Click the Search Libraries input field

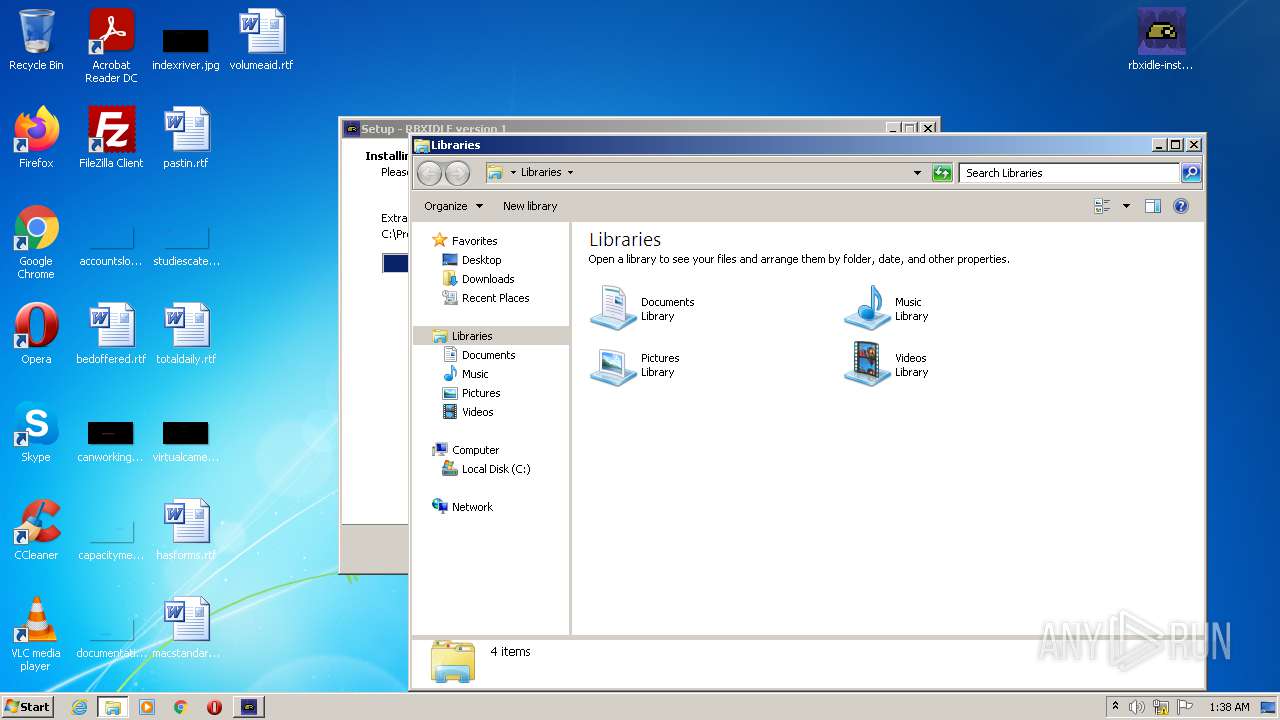click(x=1069, y=173)
